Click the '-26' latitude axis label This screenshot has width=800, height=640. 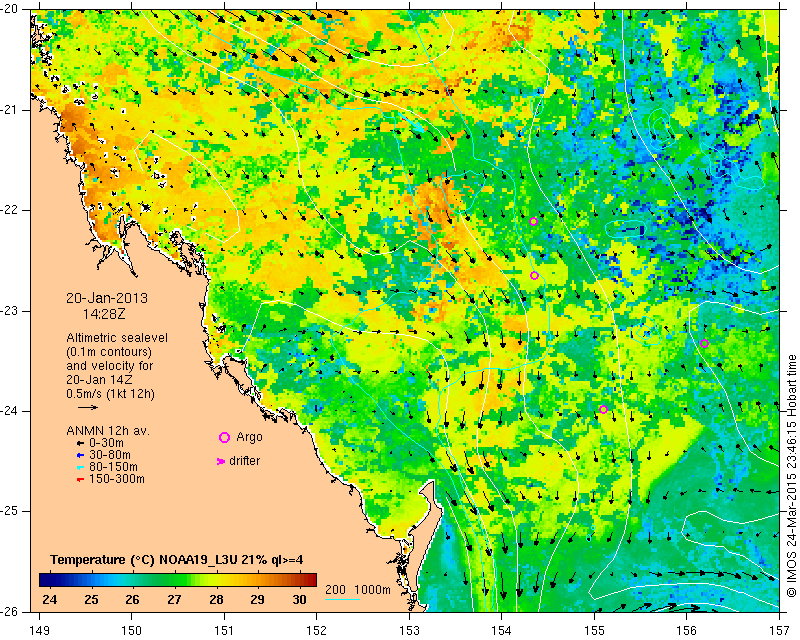coord(9,611)
